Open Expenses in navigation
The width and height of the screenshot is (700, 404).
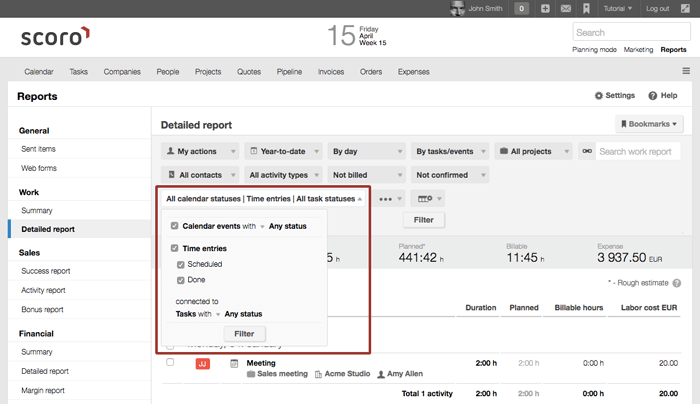click(413, 72)
